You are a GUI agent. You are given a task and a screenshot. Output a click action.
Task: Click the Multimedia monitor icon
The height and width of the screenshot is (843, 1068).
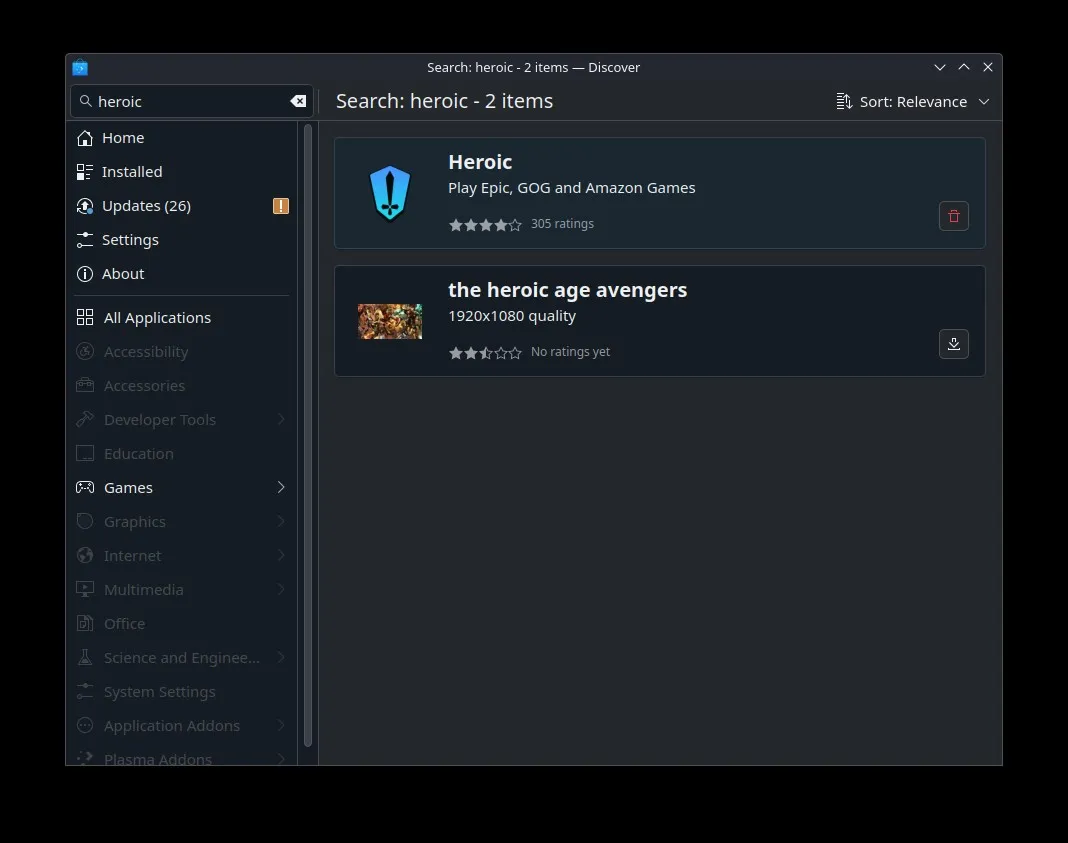pyautogui.click(x=84, y=590)
